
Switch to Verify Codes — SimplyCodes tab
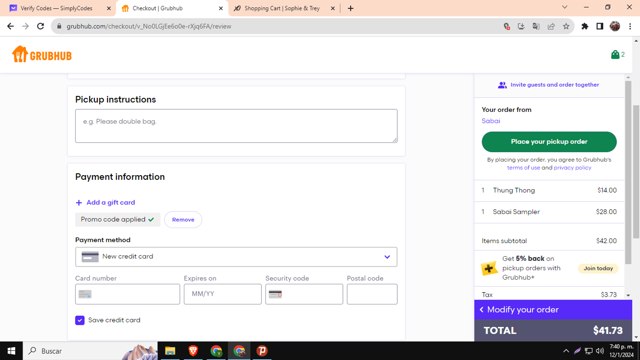pyautogui.click(x=56, y=8)
